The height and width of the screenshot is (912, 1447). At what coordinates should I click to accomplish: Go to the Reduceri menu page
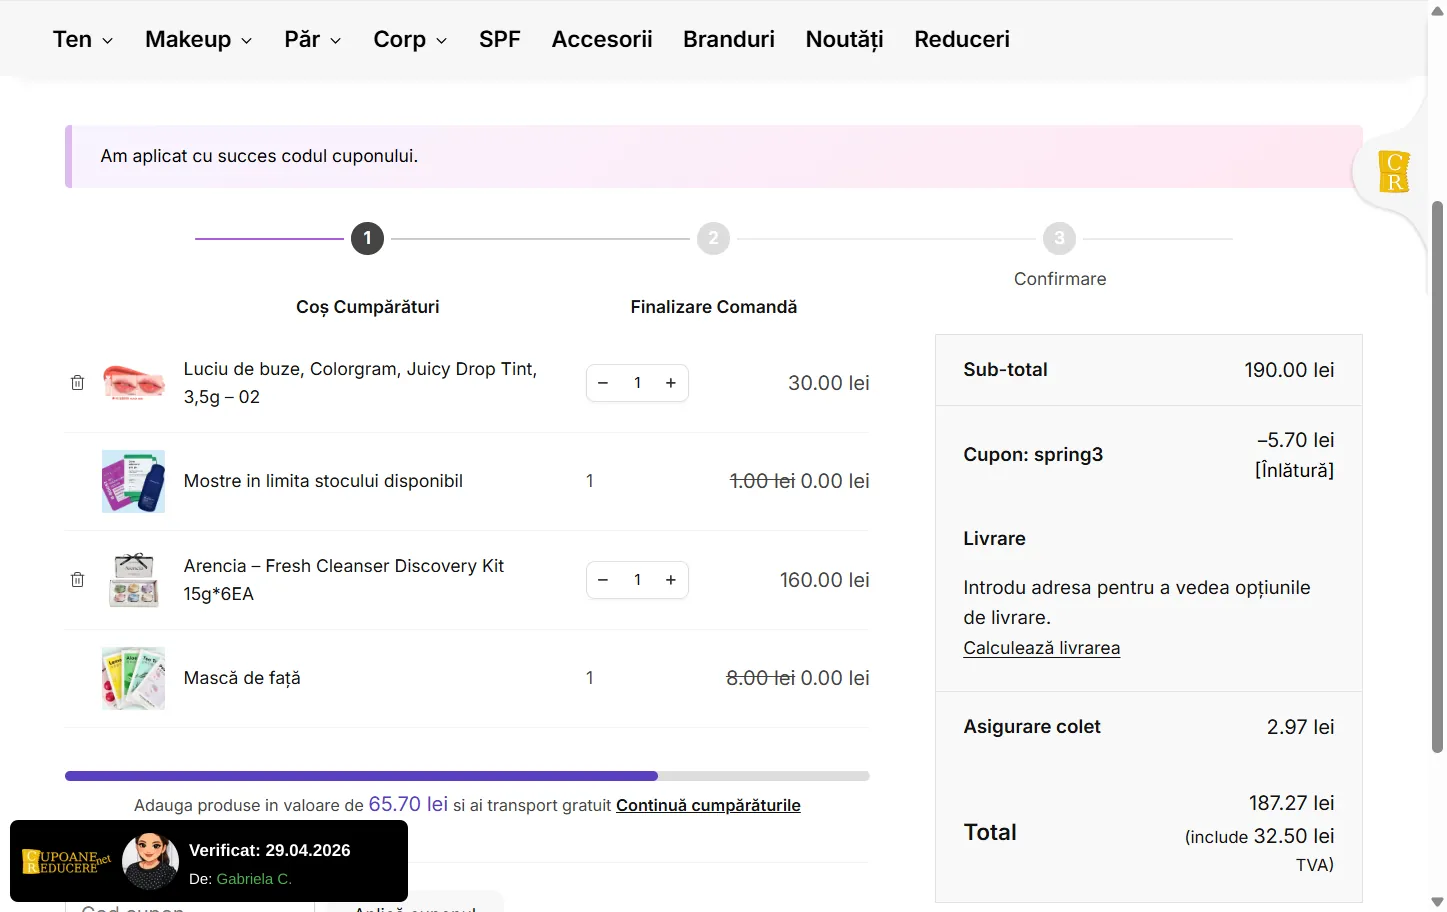tap(961, 39)
